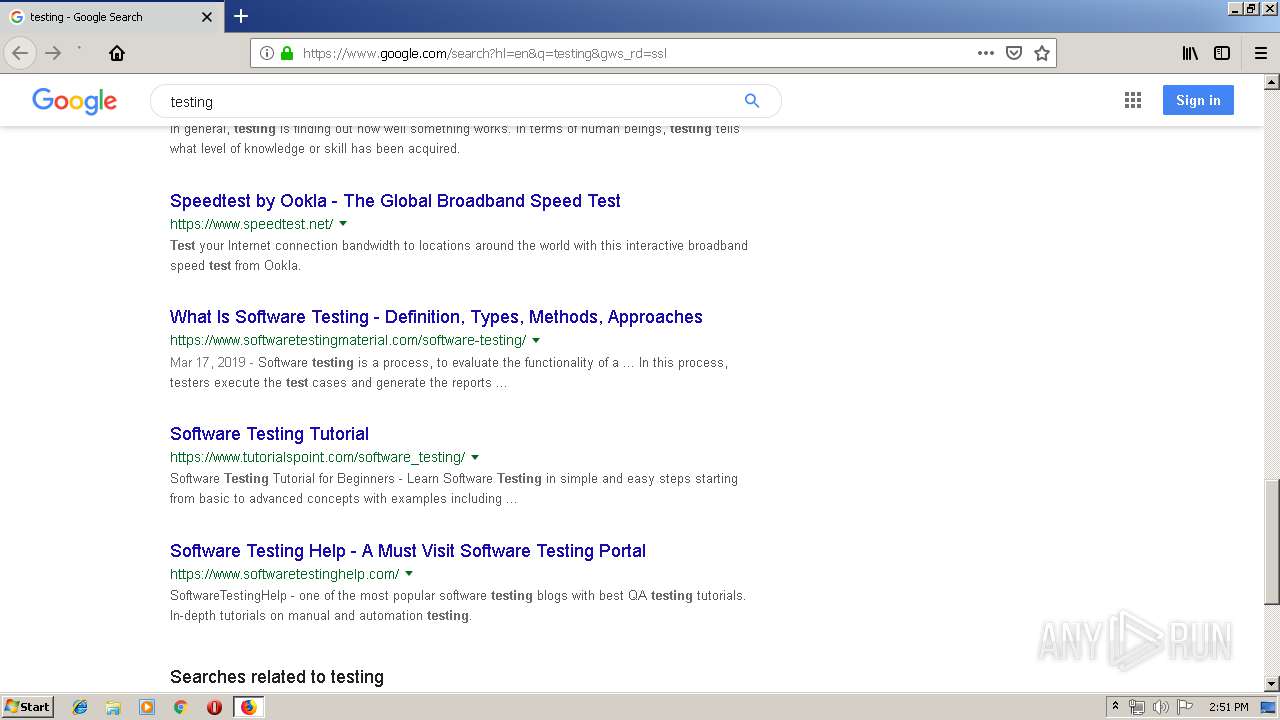
Task: Open the Google apps grid
Action: pos(1133,100)
